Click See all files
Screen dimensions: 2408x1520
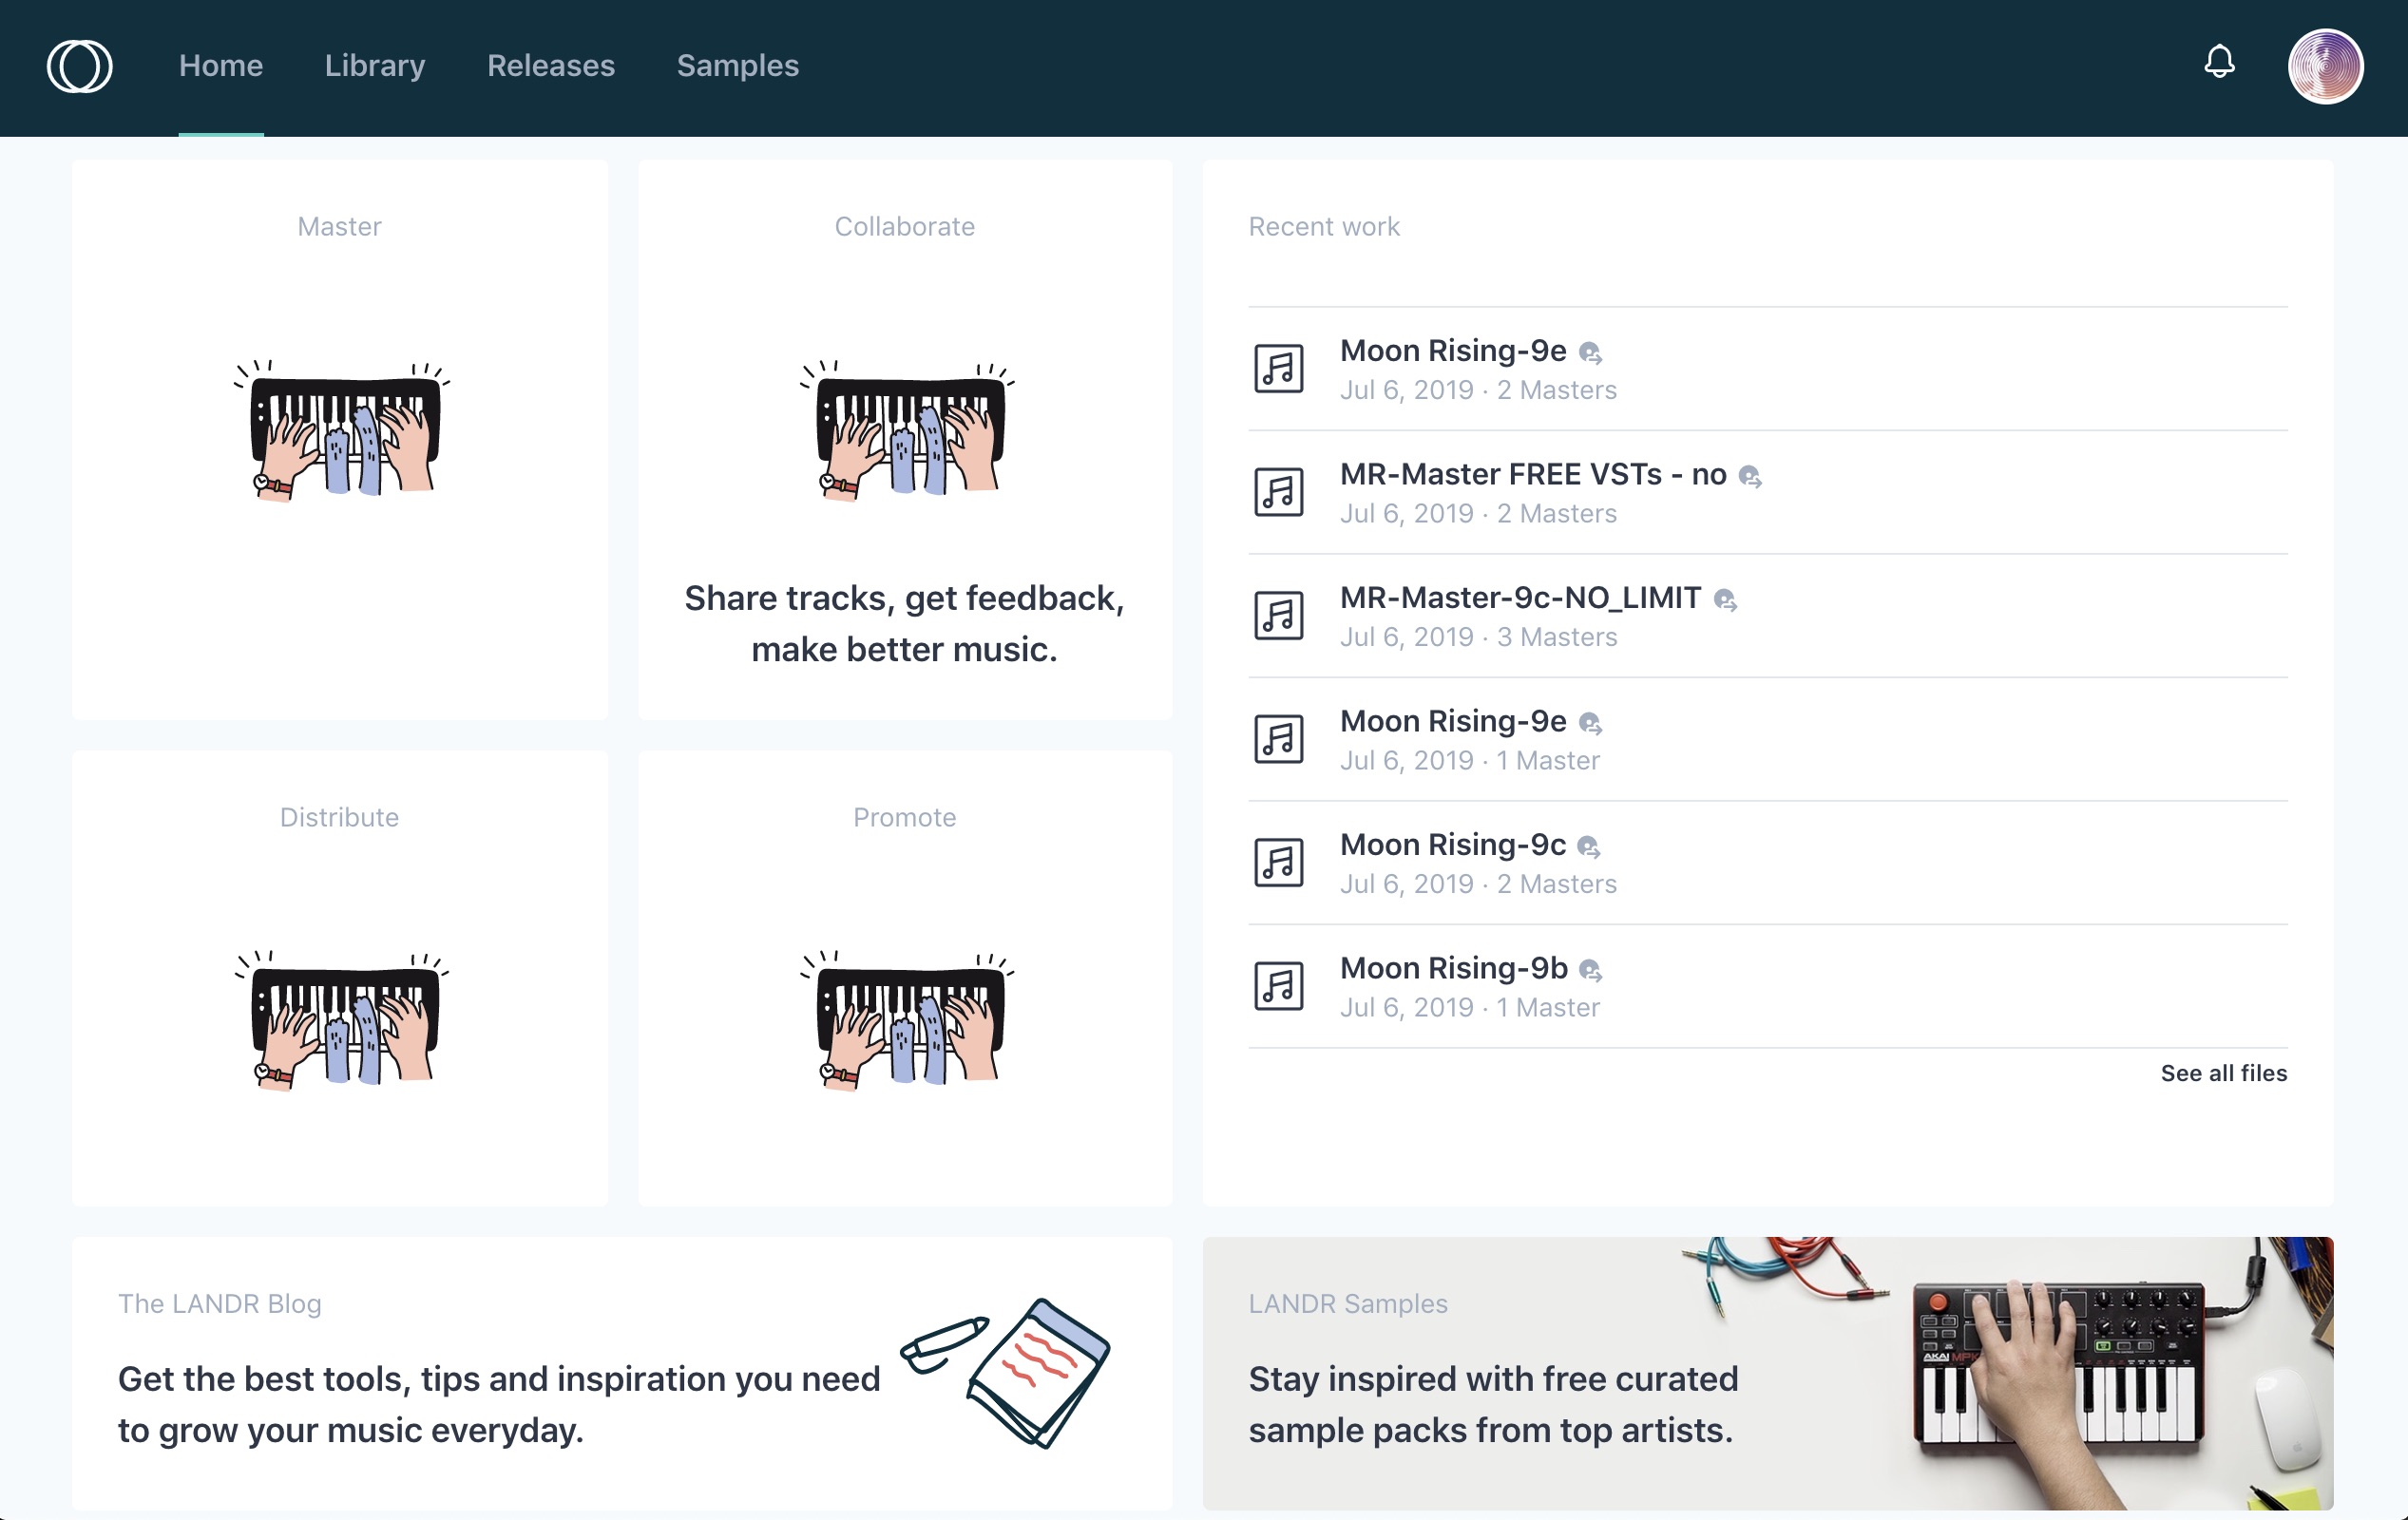[2223, 1072]
